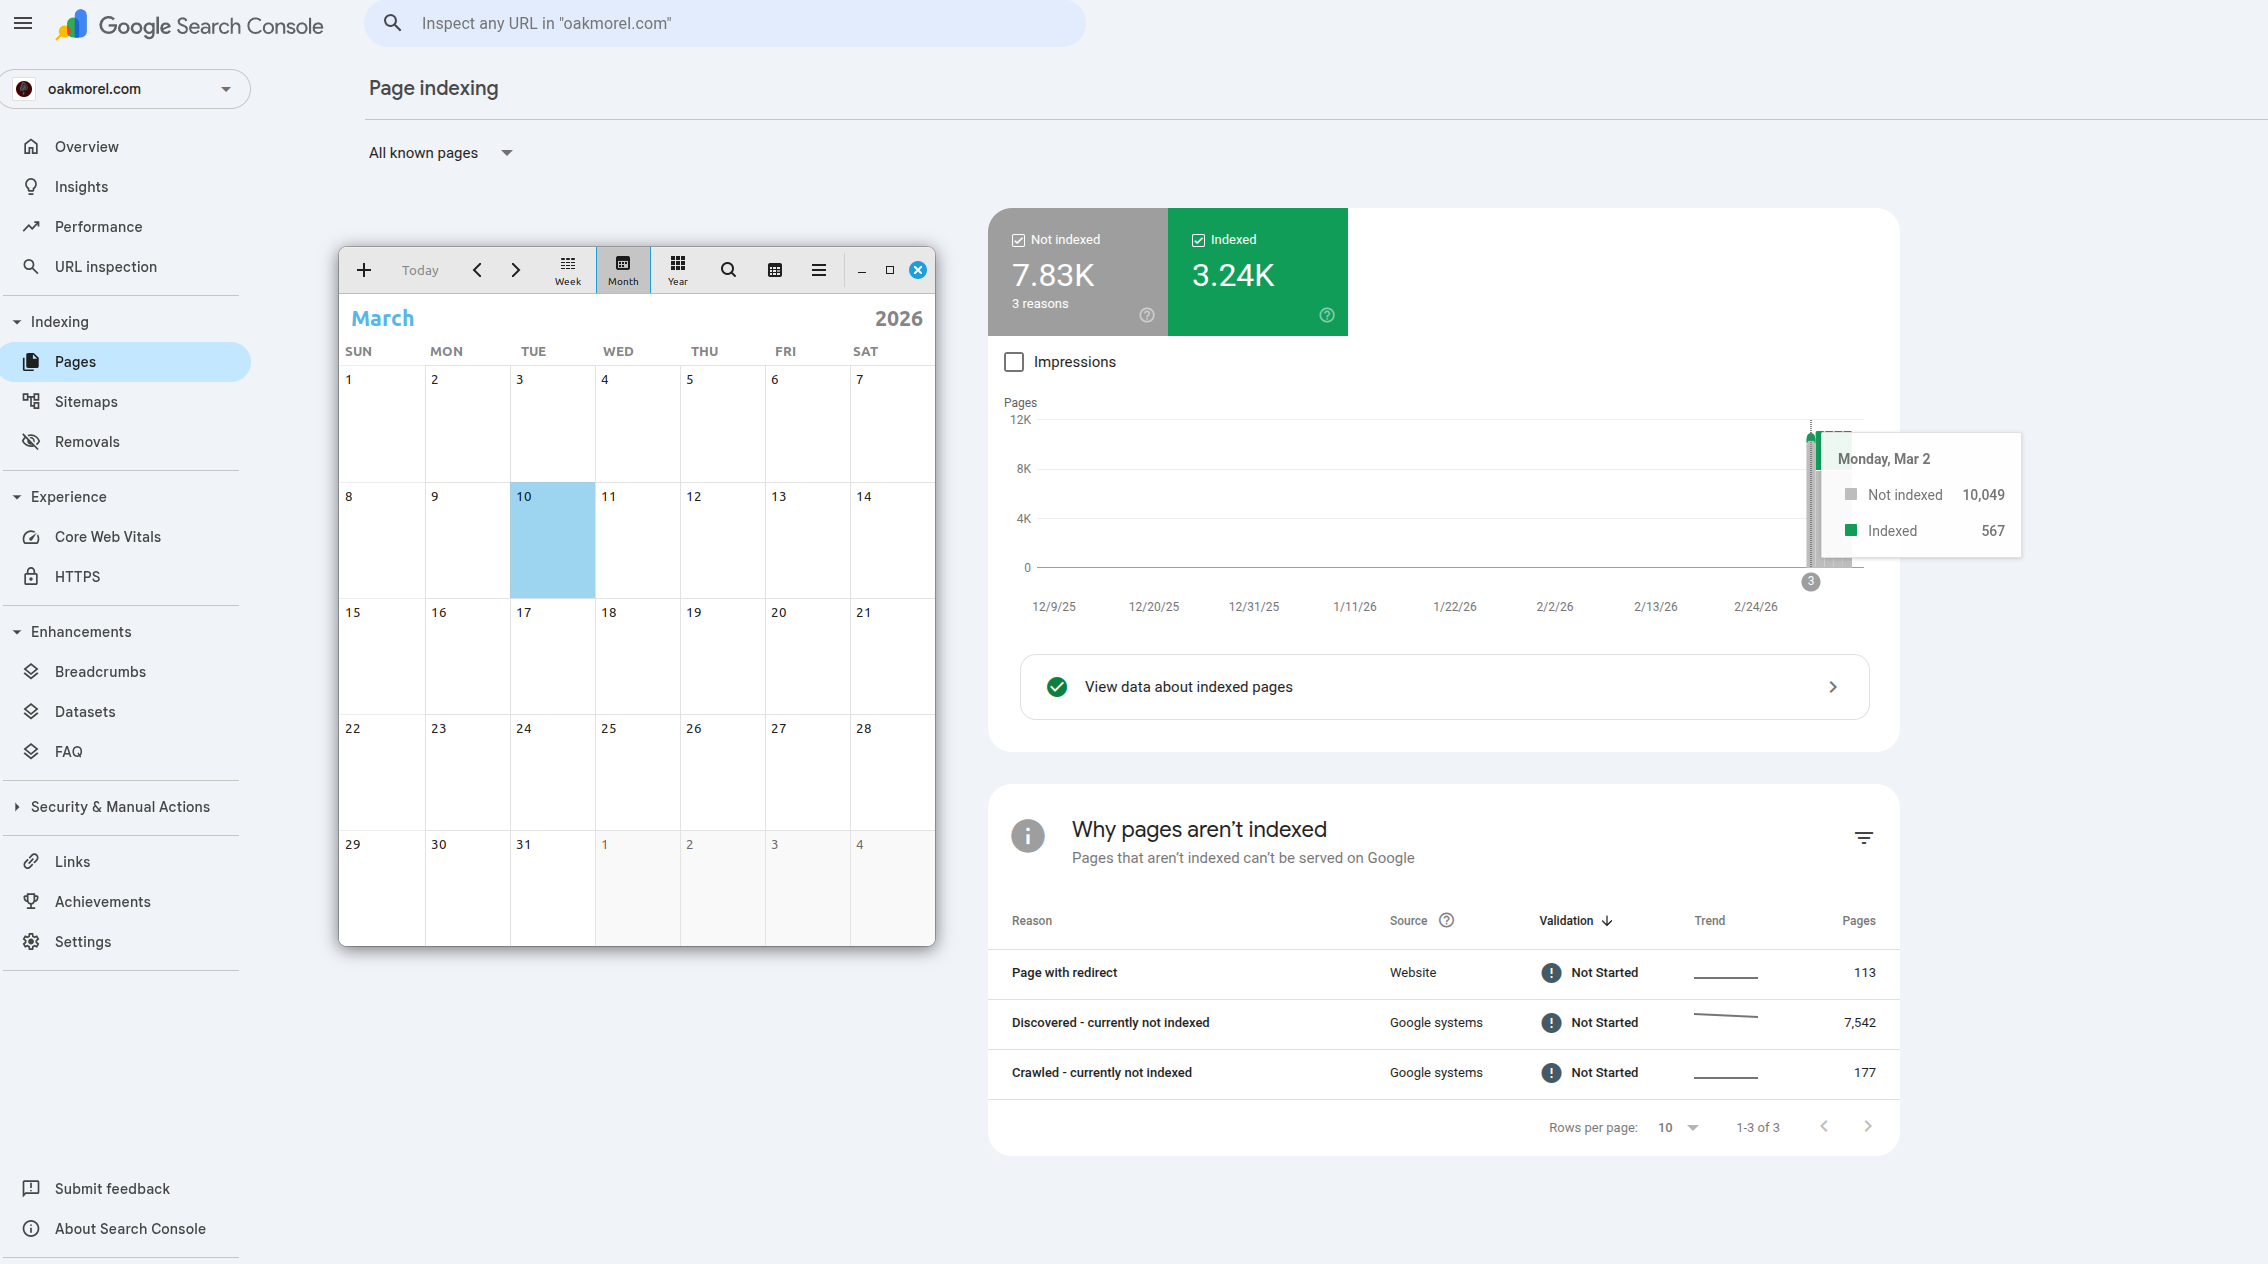Click the Inspect any URL search field
The image size is (2268, 1264).
click(x=724, y=23)
